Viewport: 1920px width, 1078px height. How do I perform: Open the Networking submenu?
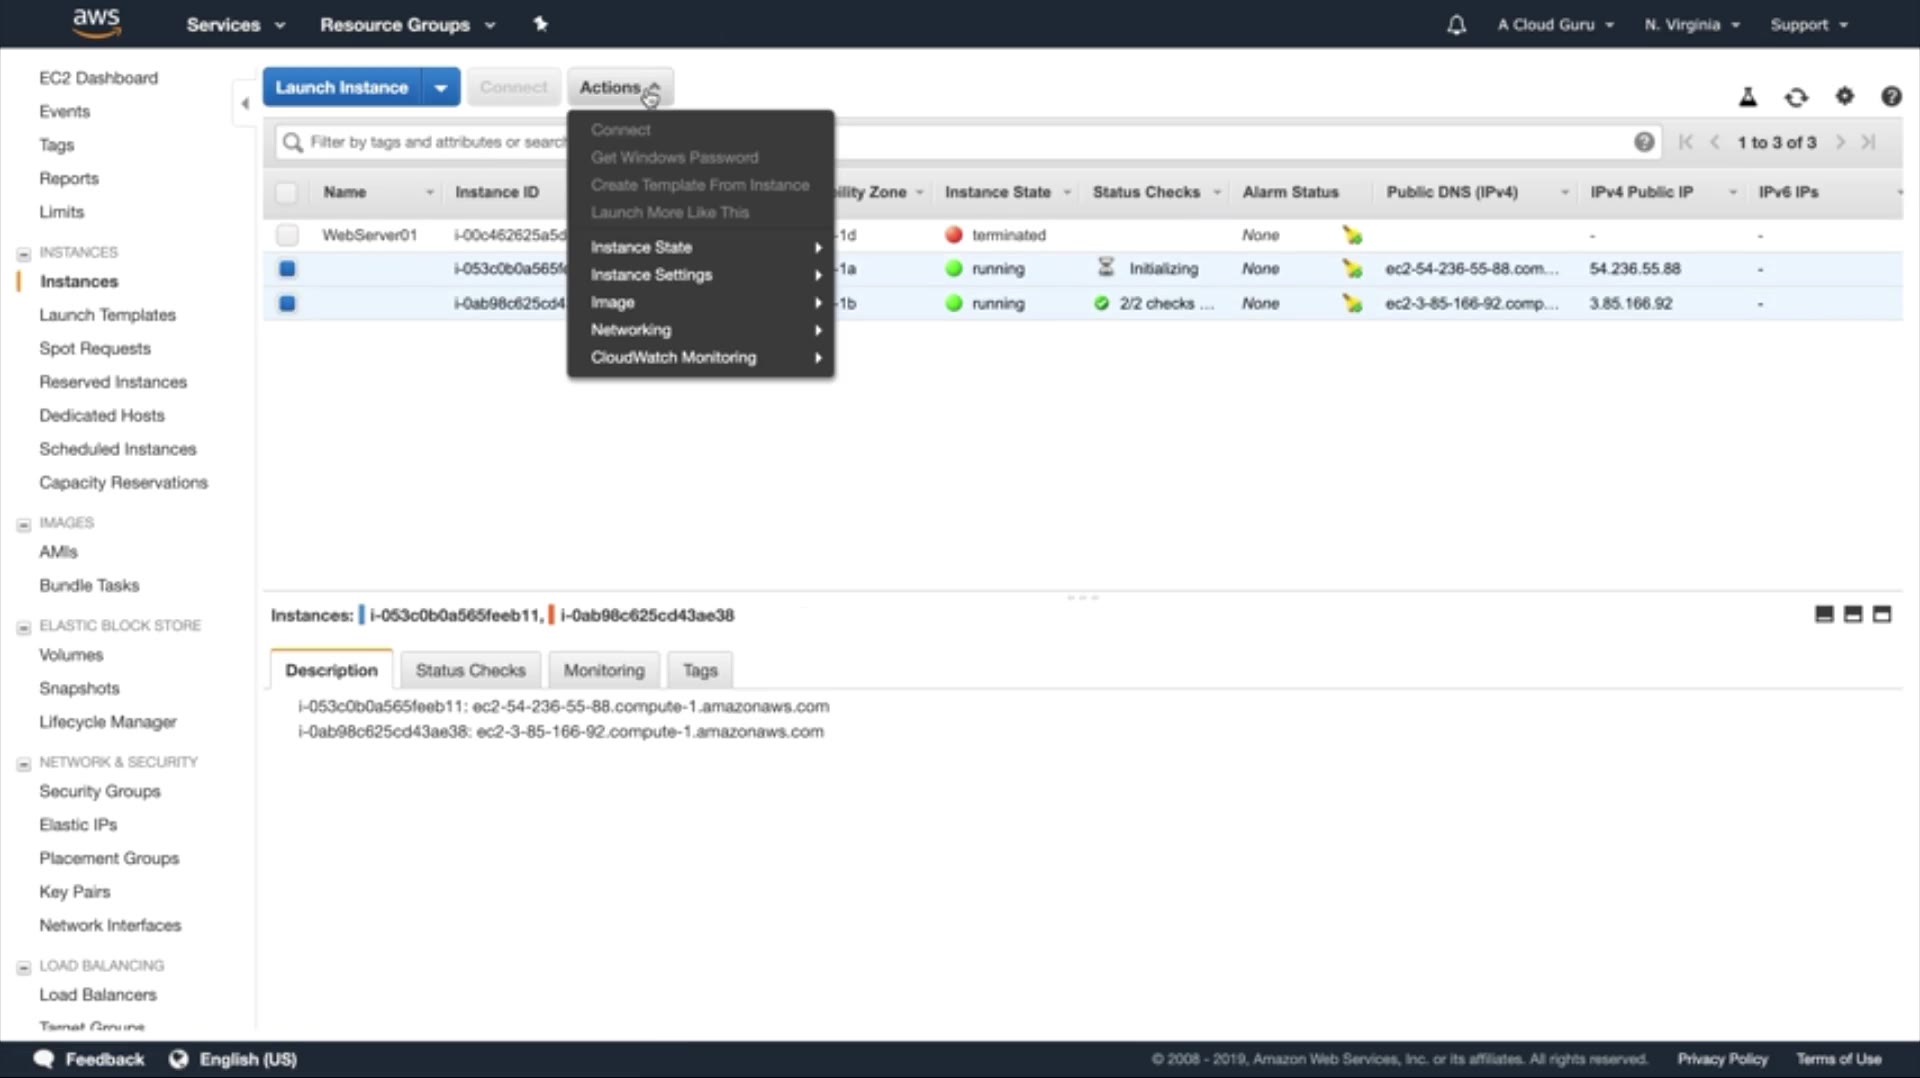(x=701, y=330)
